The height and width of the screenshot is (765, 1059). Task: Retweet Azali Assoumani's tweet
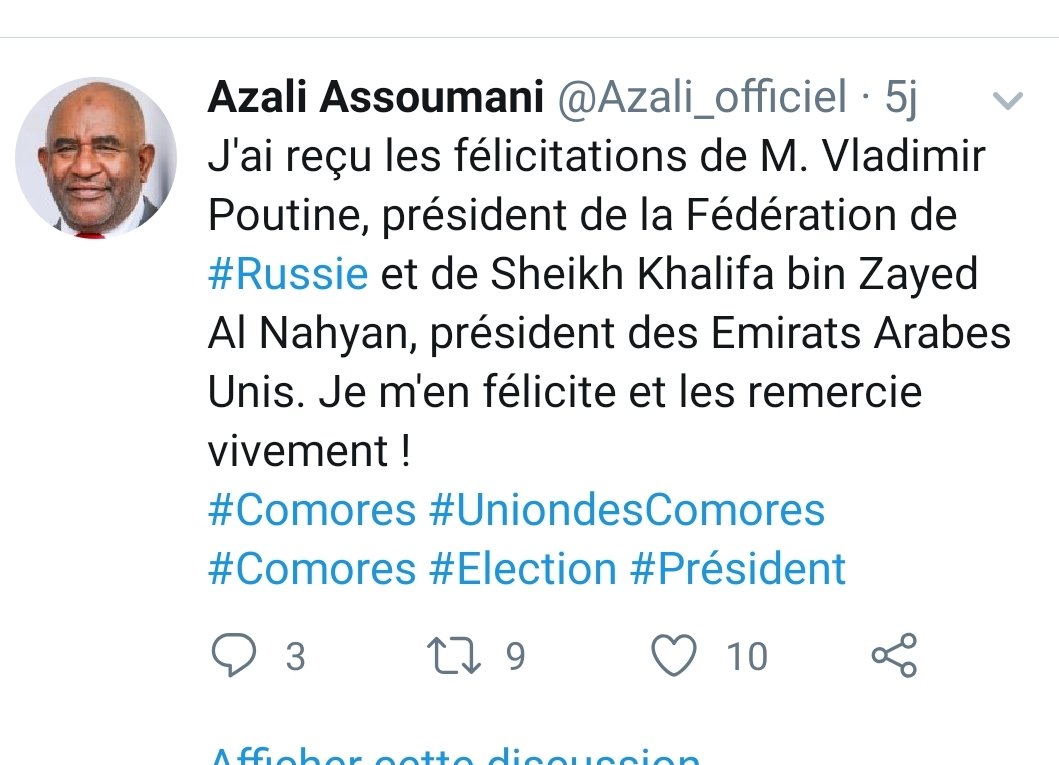454,656
